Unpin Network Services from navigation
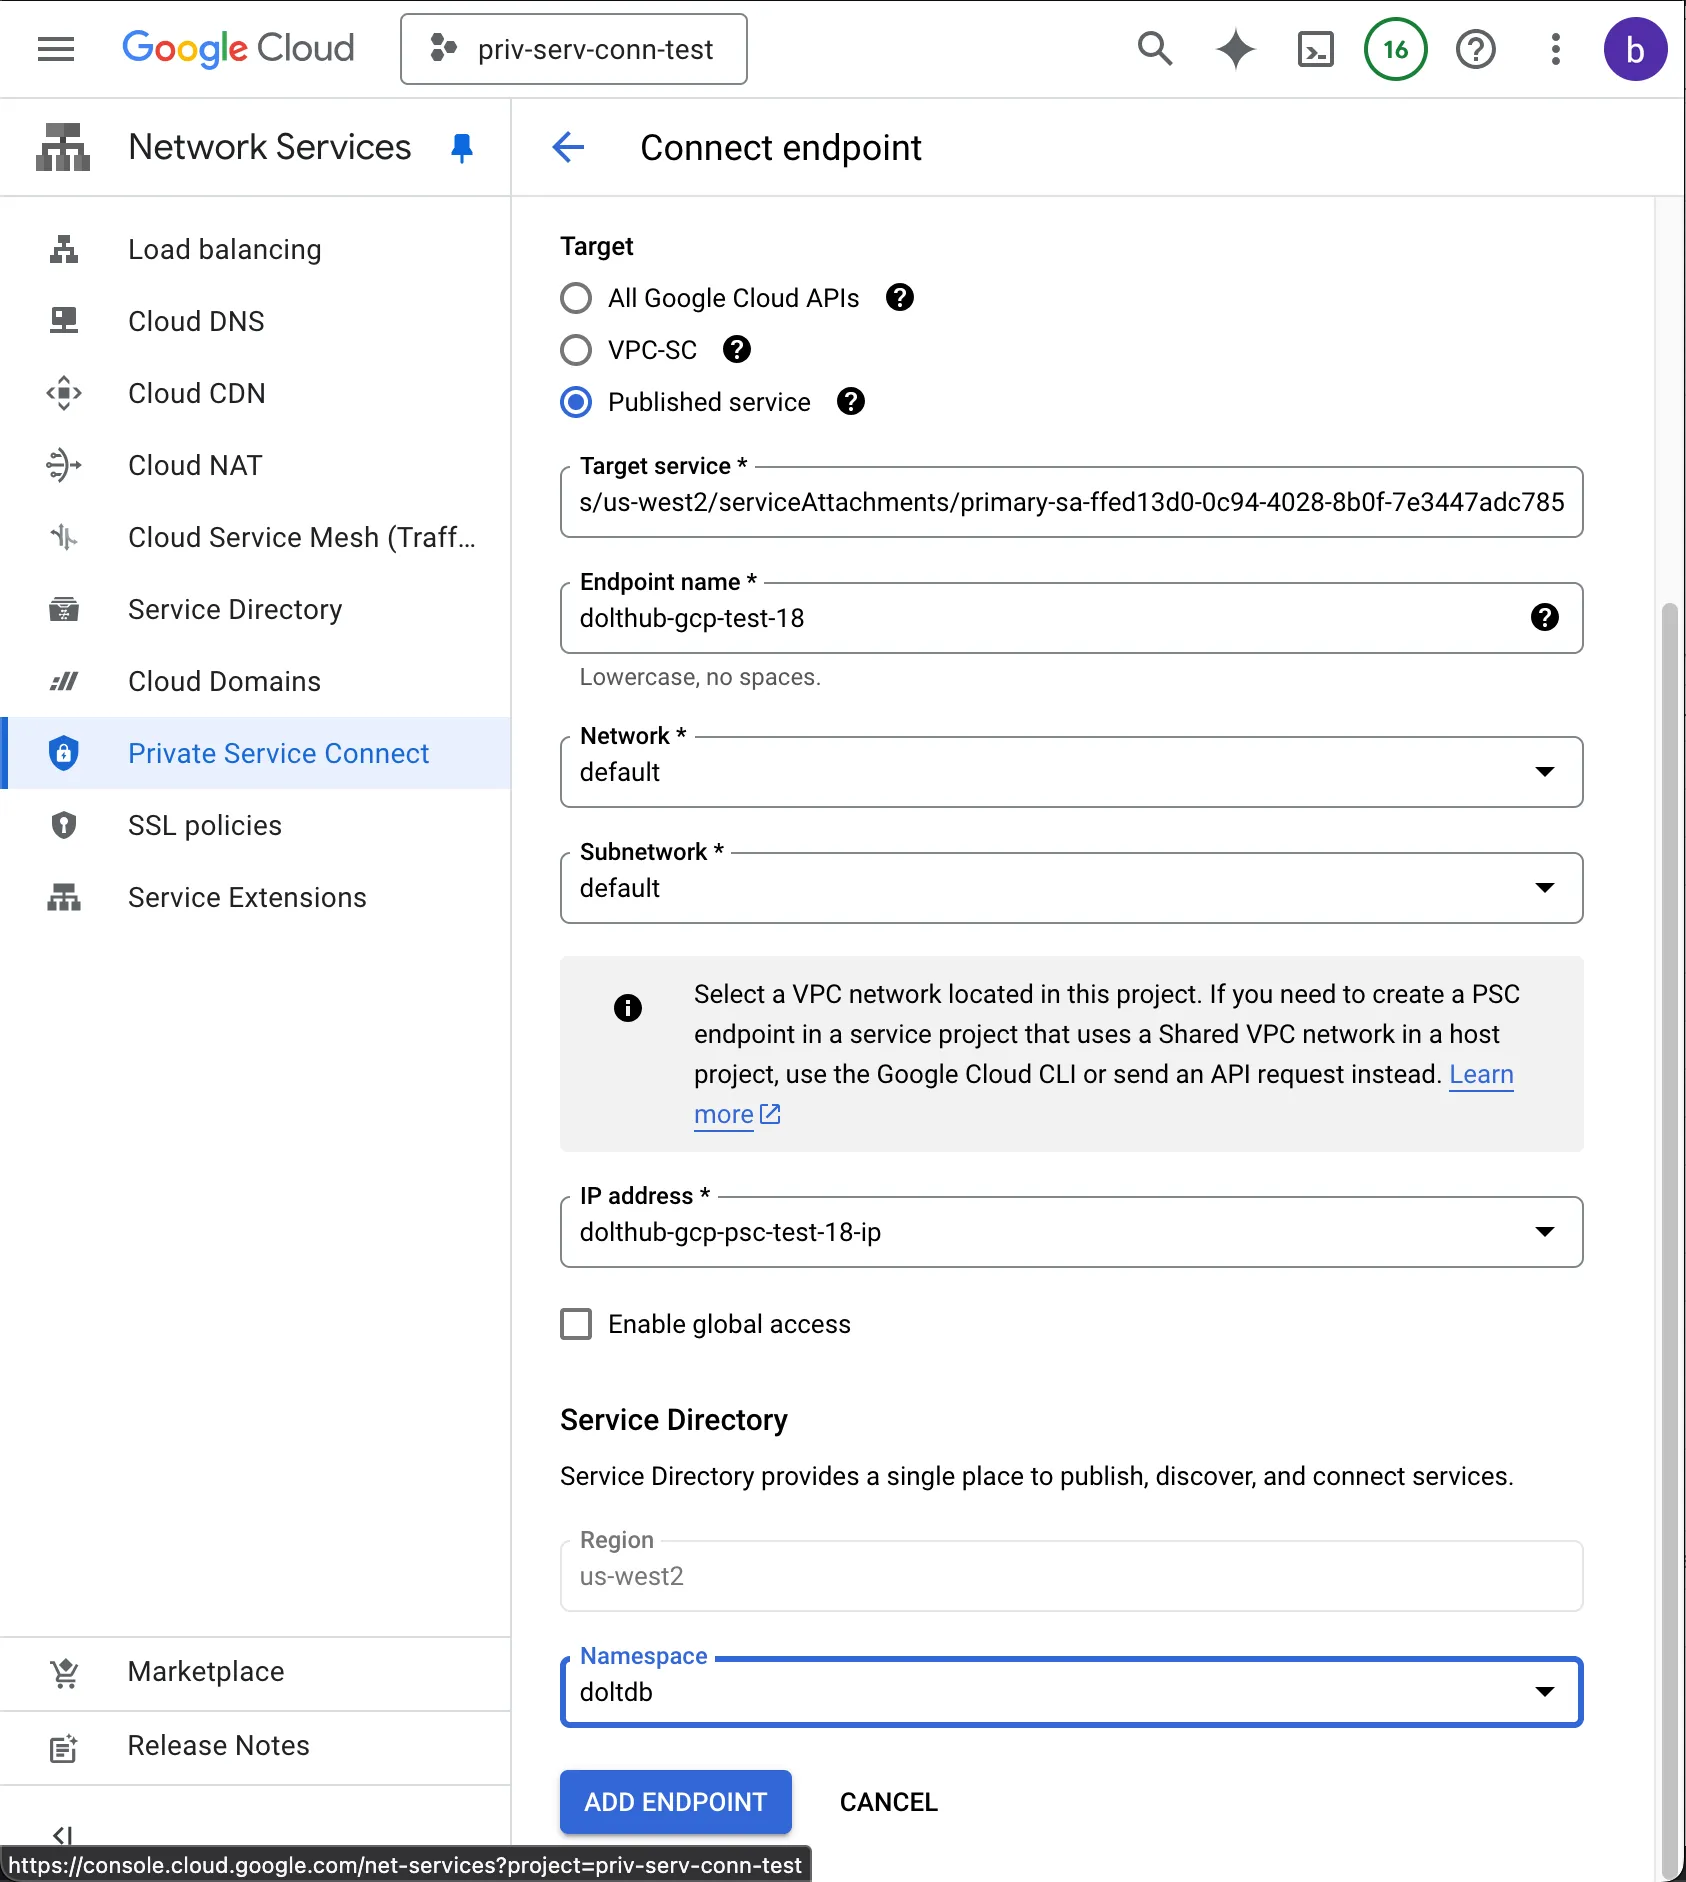The height and width of the screenshot is (1882, 1686). (x=461, y=147)
